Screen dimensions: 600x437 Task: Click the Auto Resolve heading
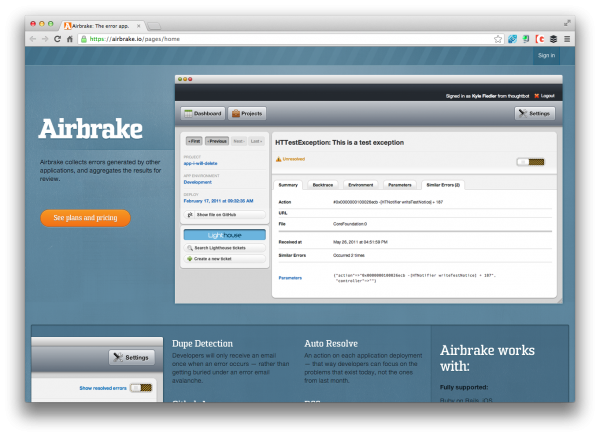[x=331, y=344]
